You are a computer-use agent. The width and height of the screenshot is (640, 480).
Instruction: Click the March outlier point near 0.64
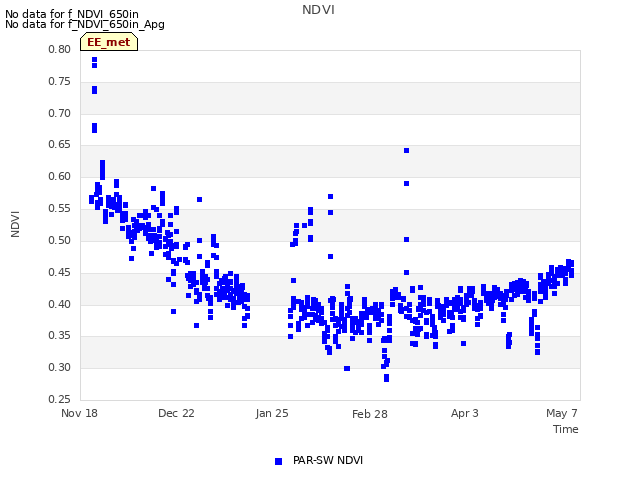click(x=407, y=151)
